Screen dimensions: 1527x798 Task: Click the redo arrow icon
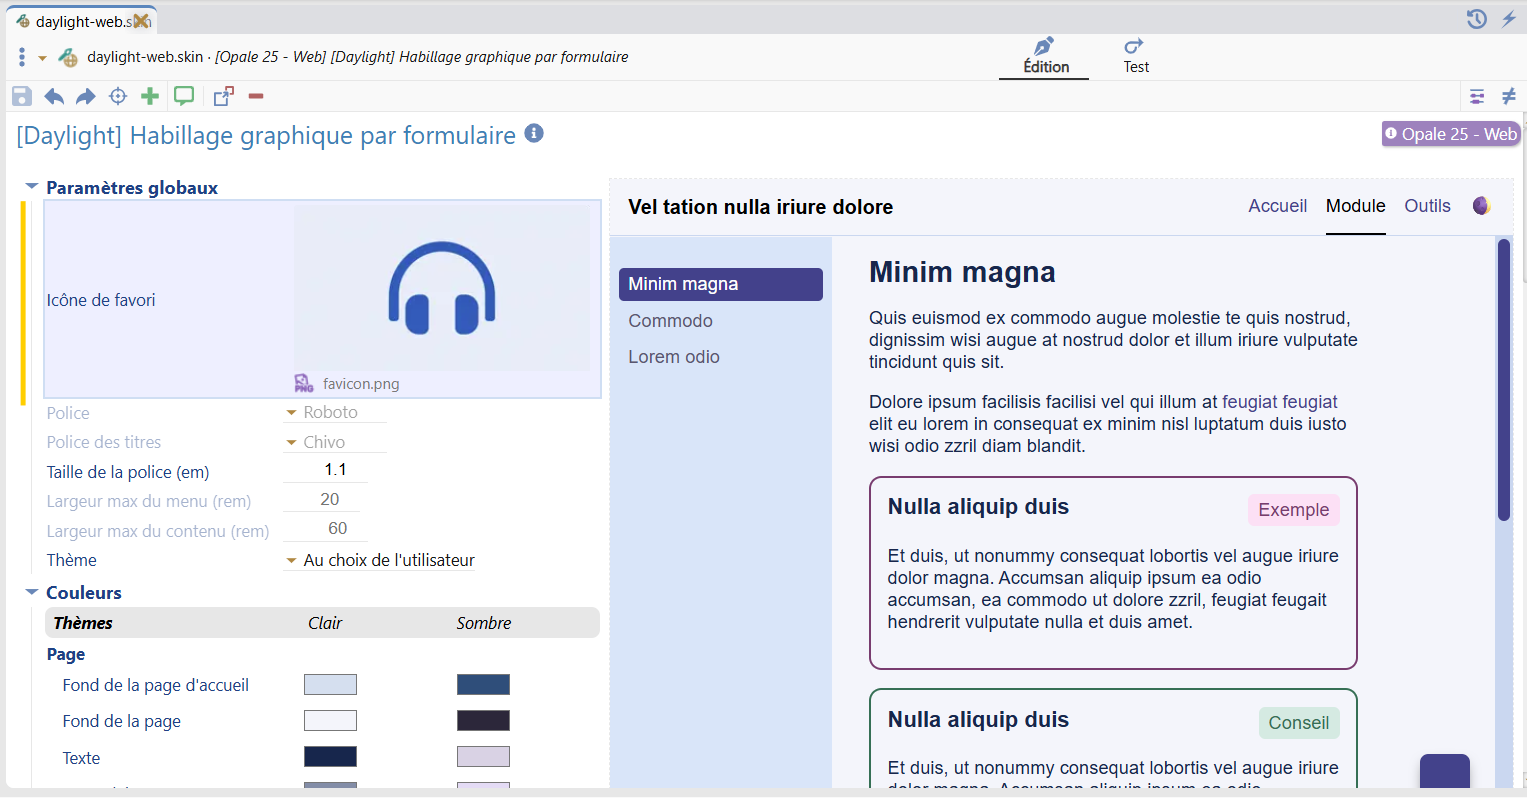86,96
